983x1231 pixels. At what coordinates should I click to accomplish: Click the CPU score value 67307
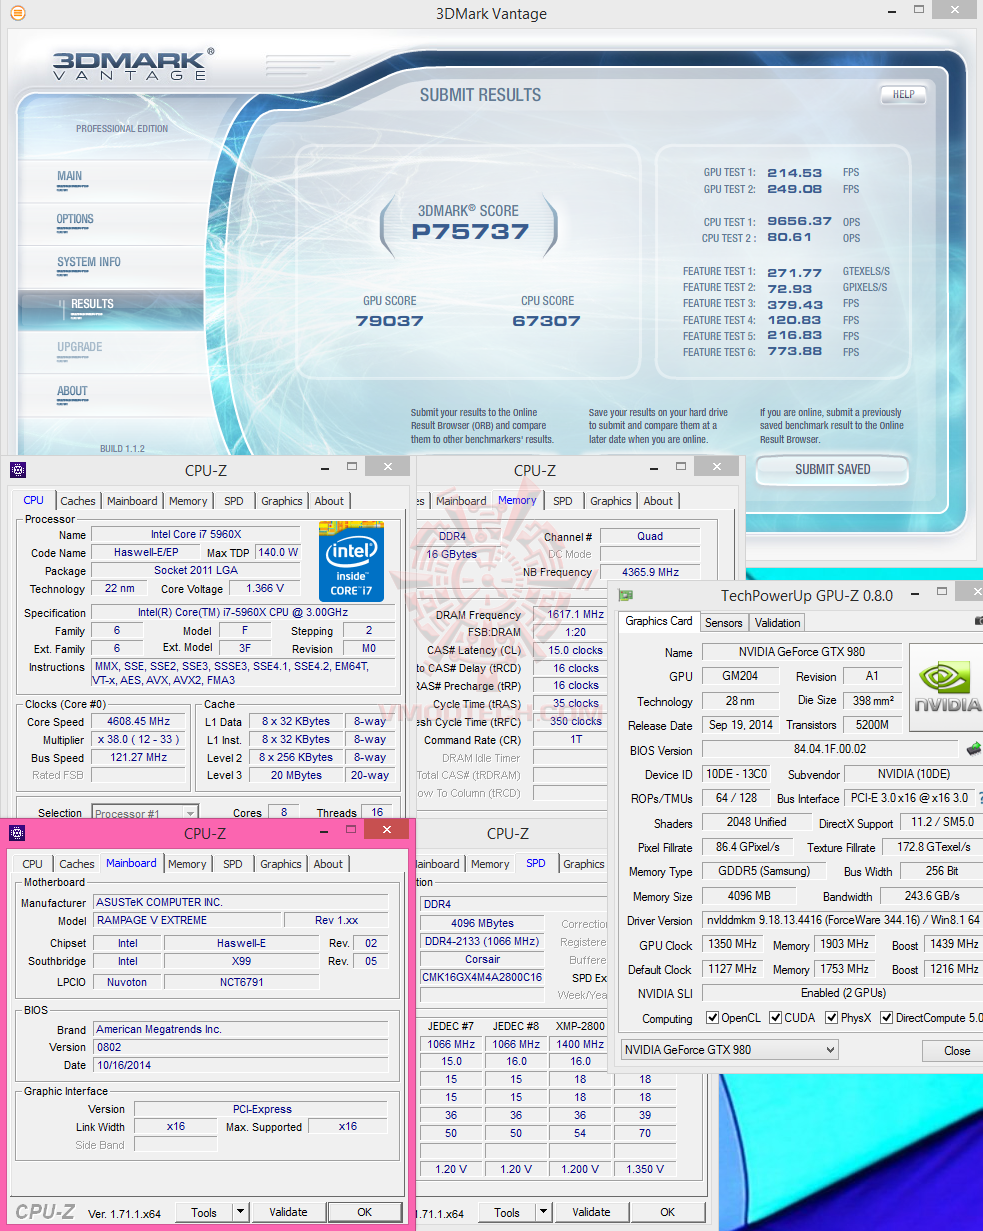click(x=547, y=321)
